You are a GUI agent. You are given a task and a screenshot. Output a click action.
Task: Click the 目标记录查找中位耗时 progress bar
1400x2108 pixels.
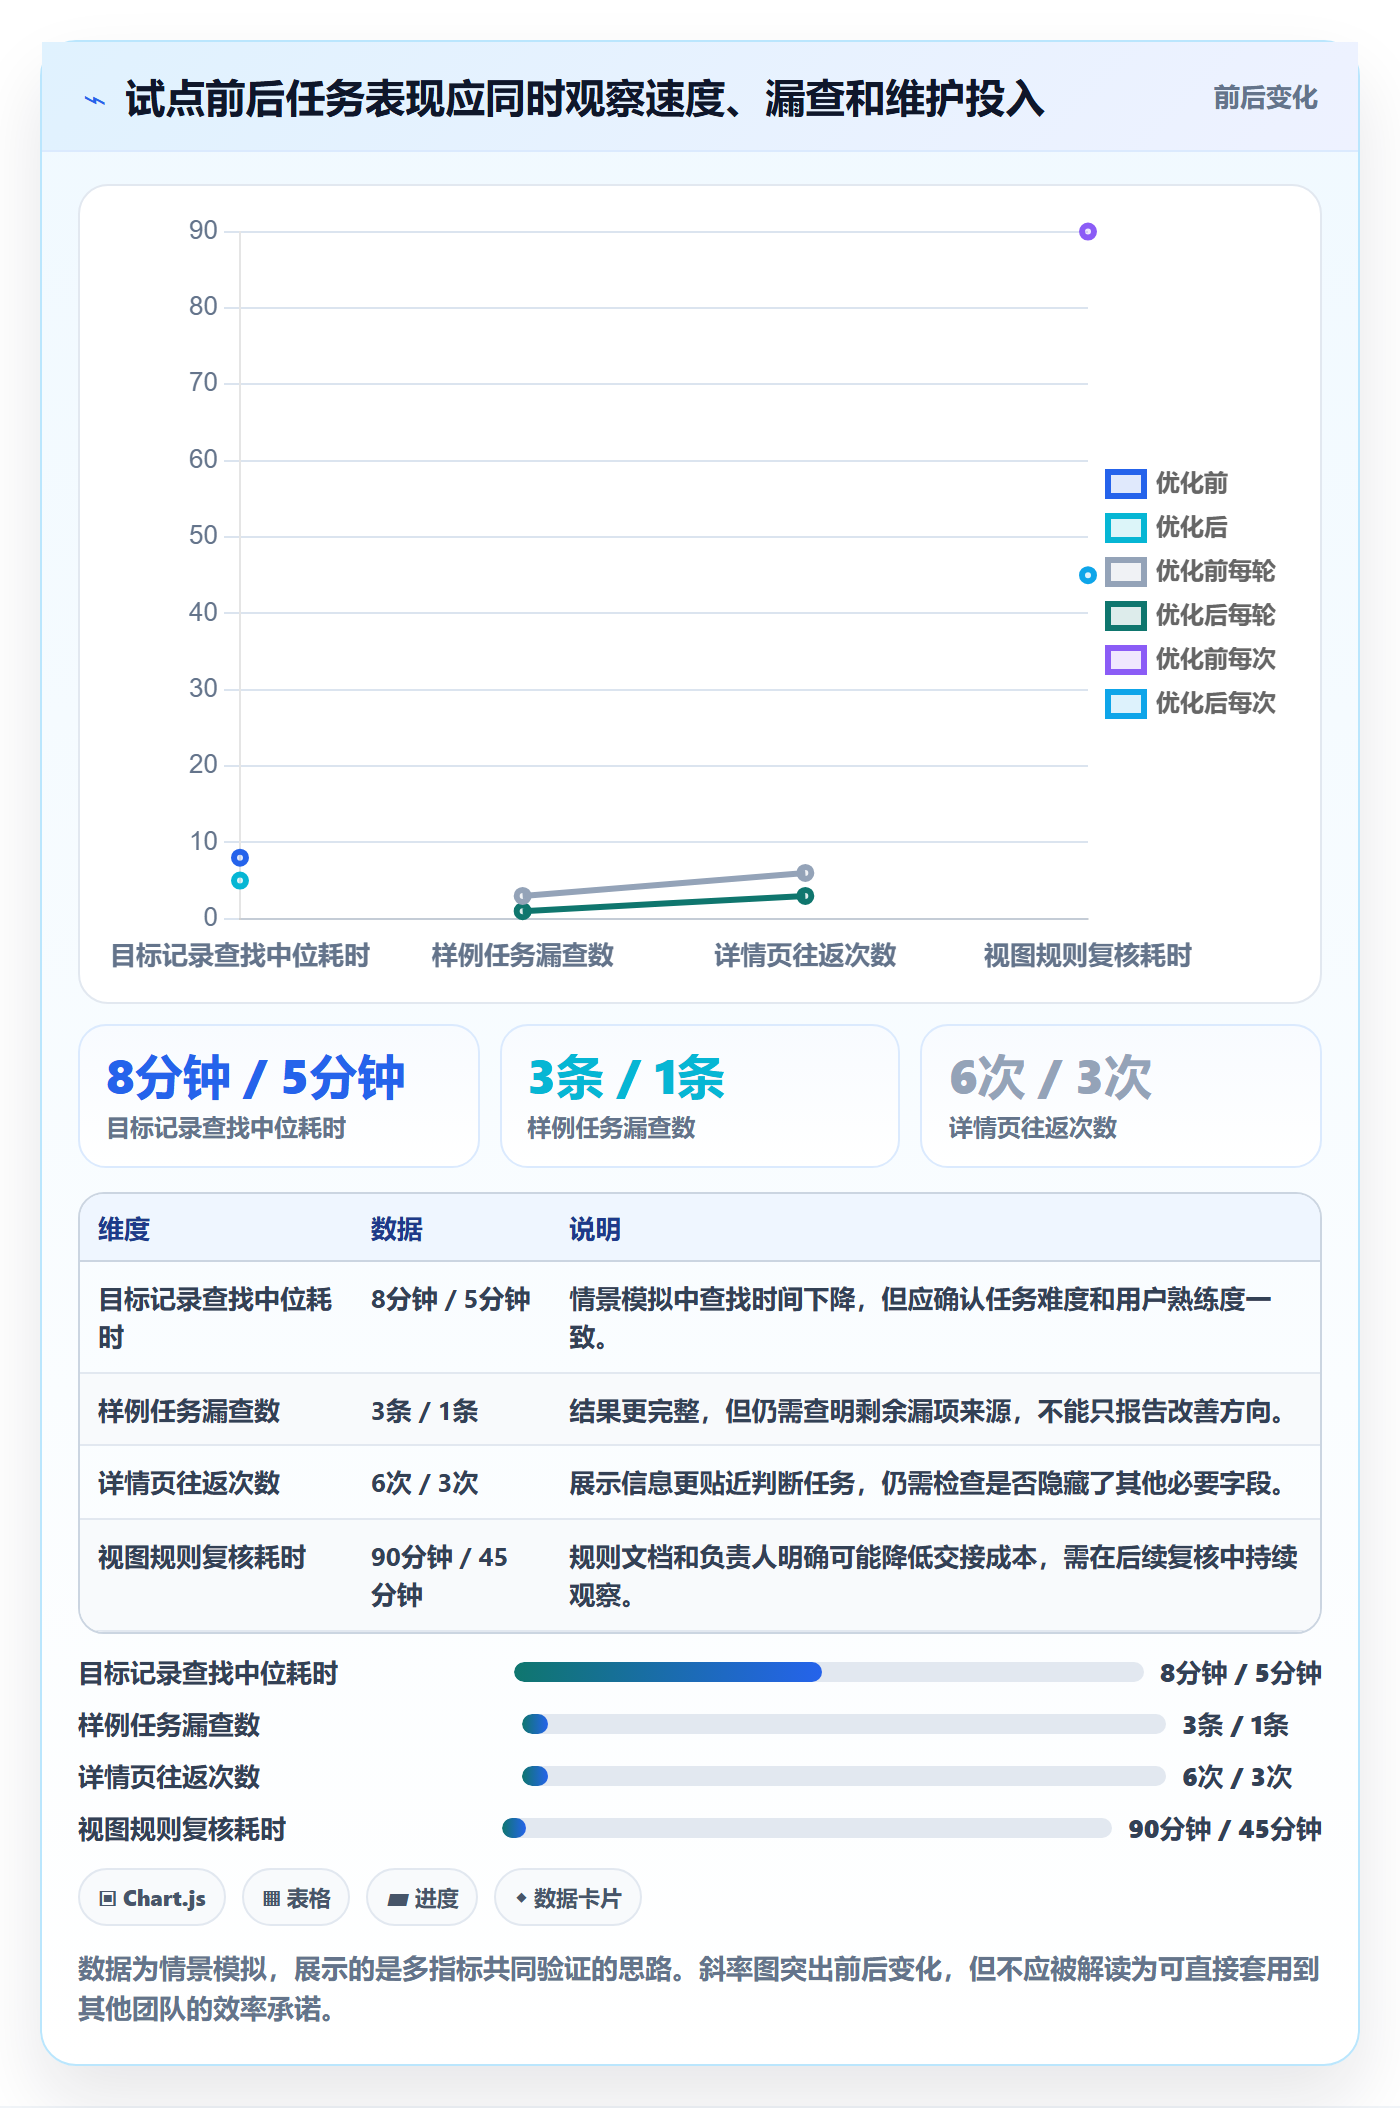click(828, 1672)
